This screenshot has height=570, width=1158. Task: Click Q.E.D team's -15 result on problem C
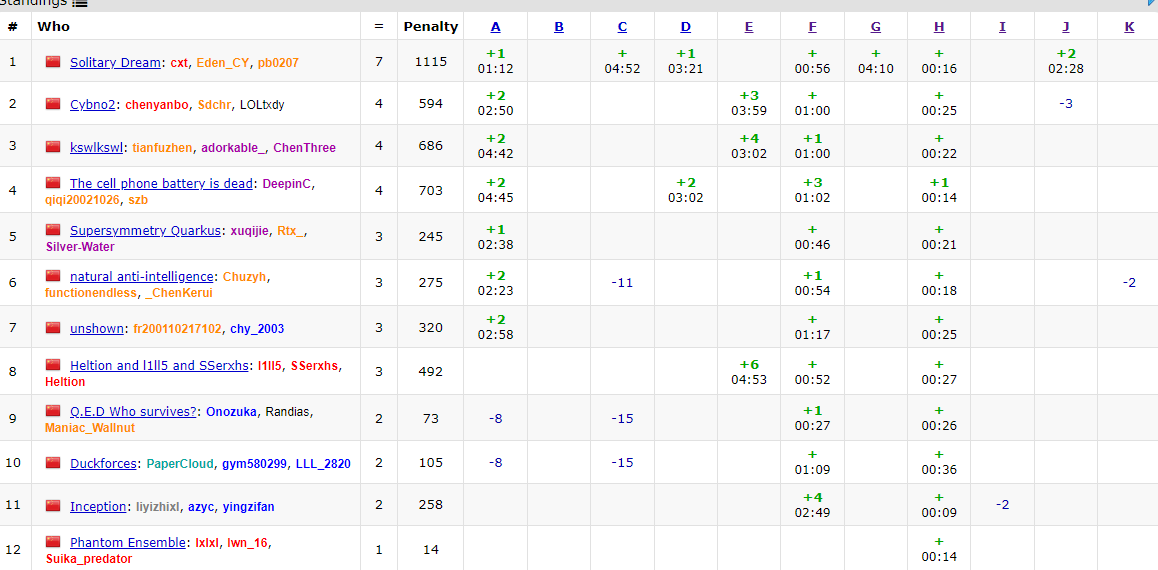[x=622, y=419]
